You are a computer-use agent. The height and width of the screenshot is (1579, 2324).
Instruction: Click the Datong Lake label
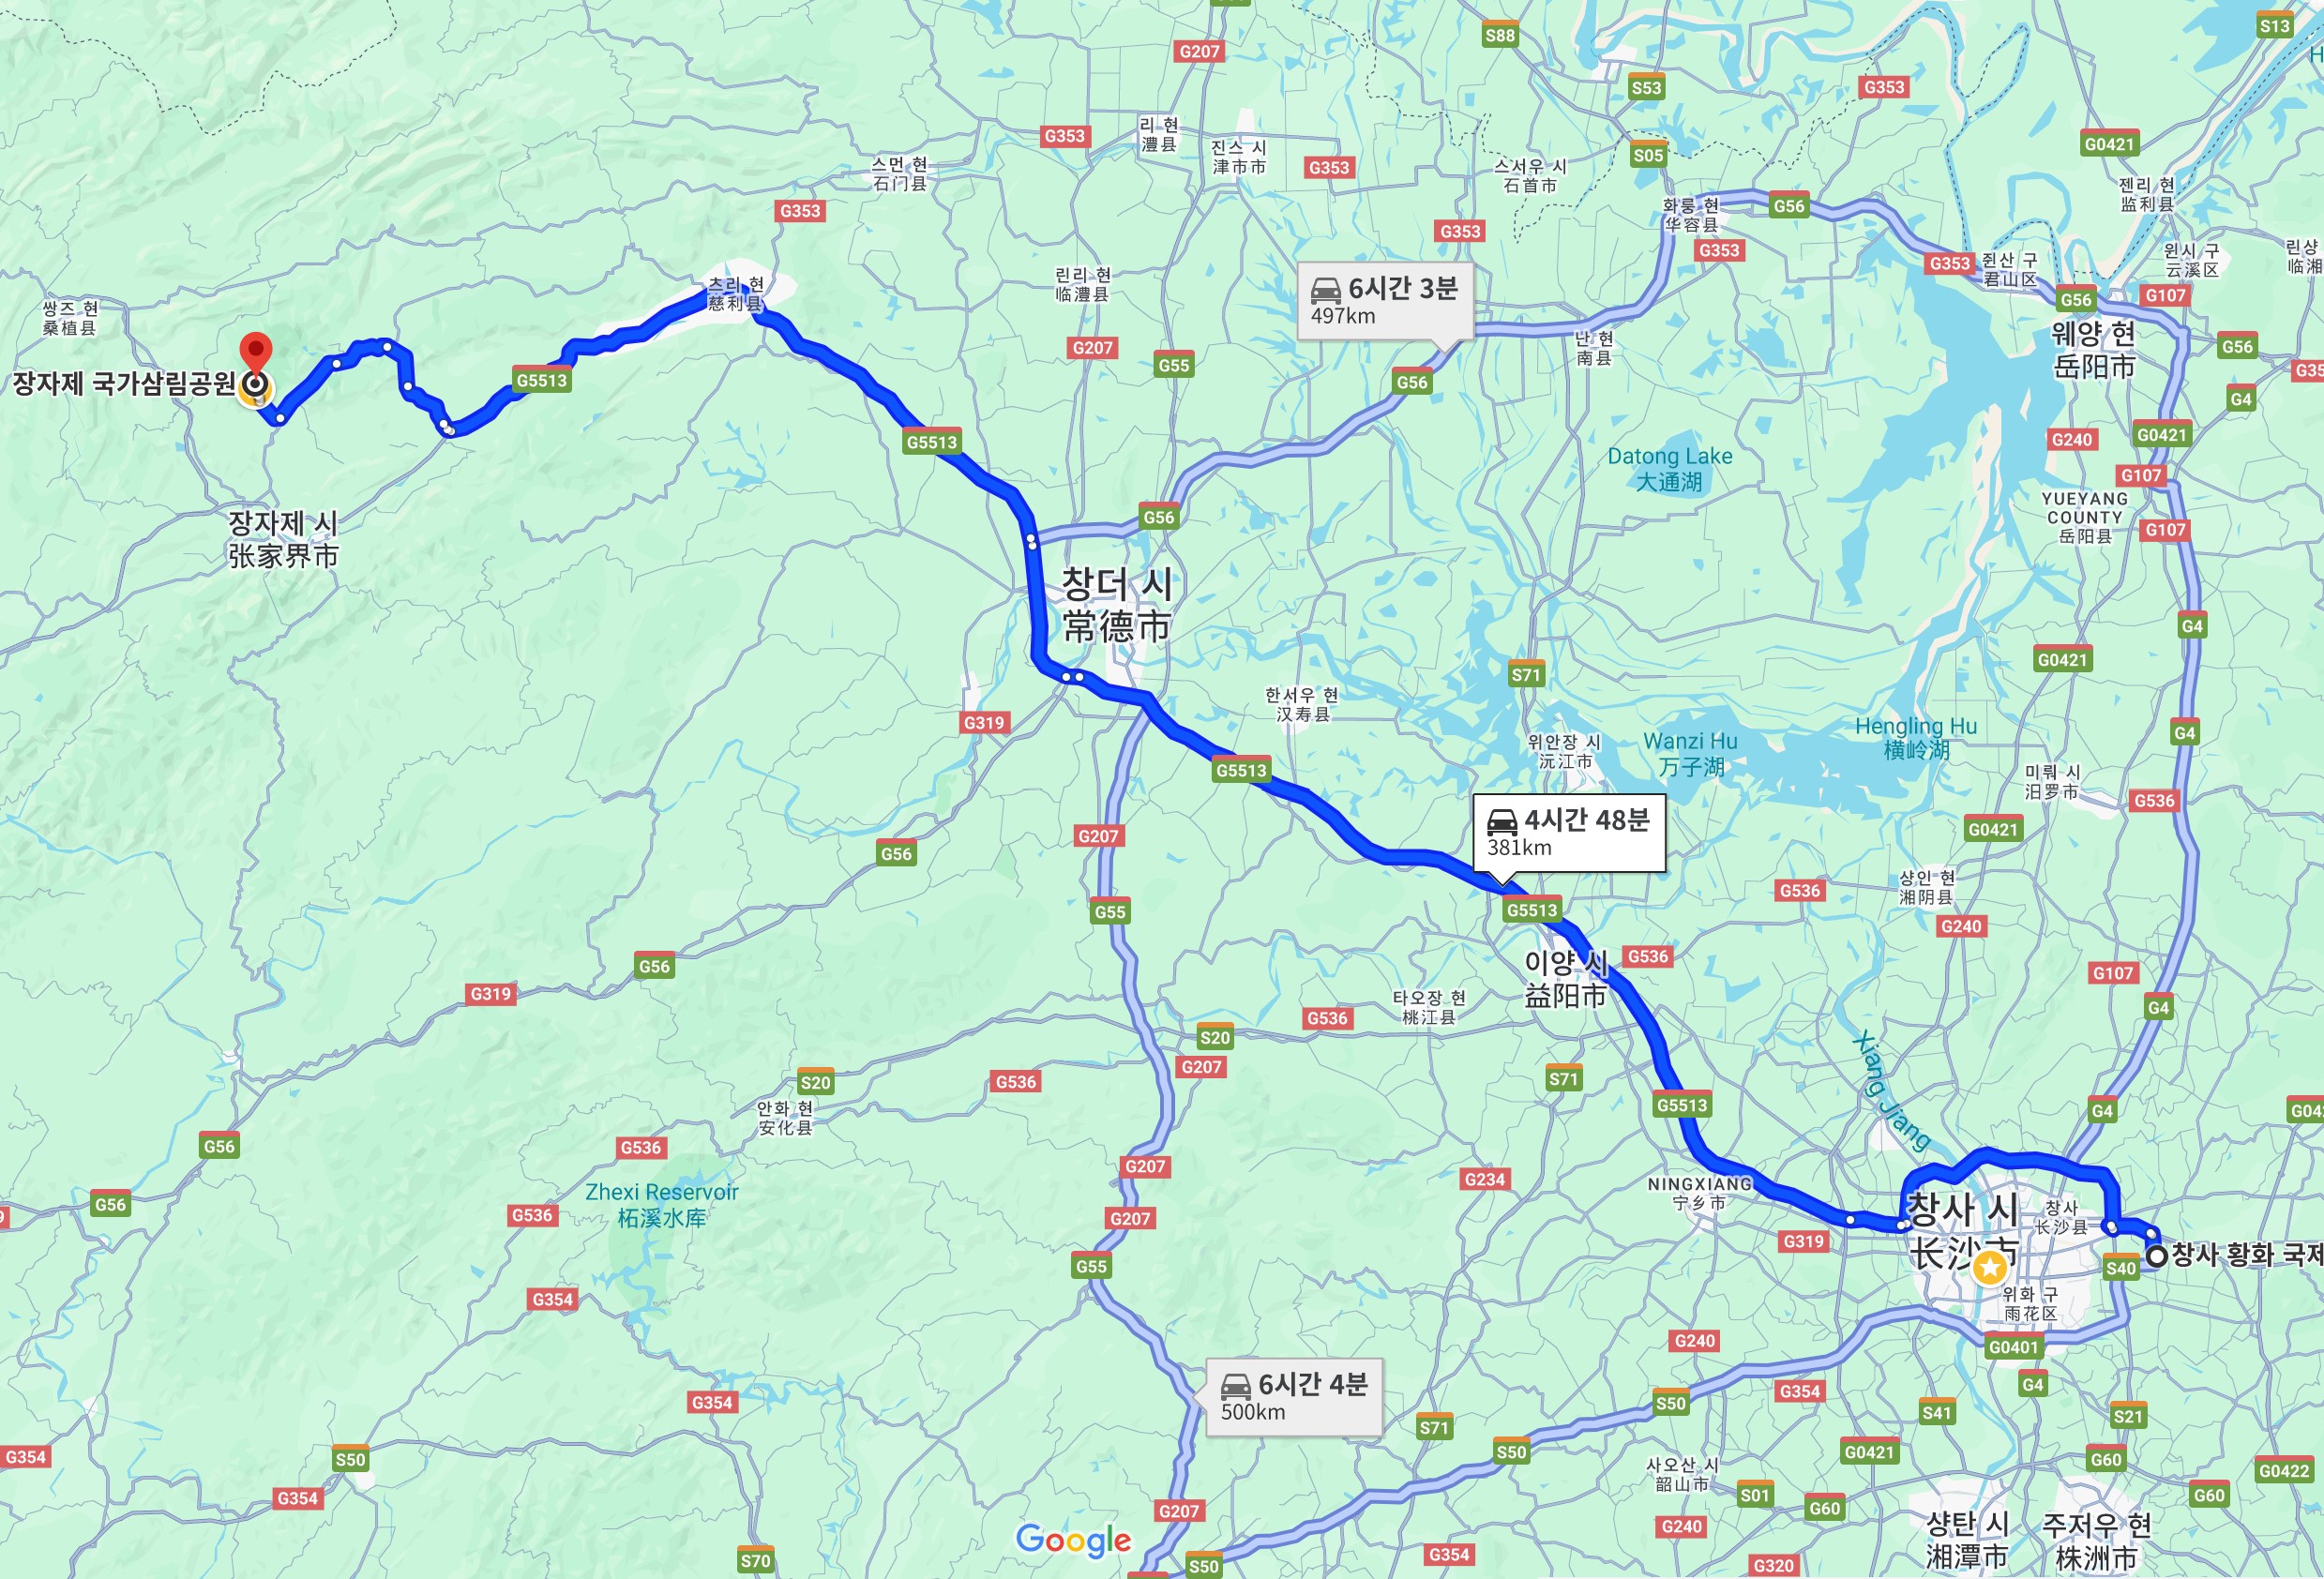[x=1669, y=469]
